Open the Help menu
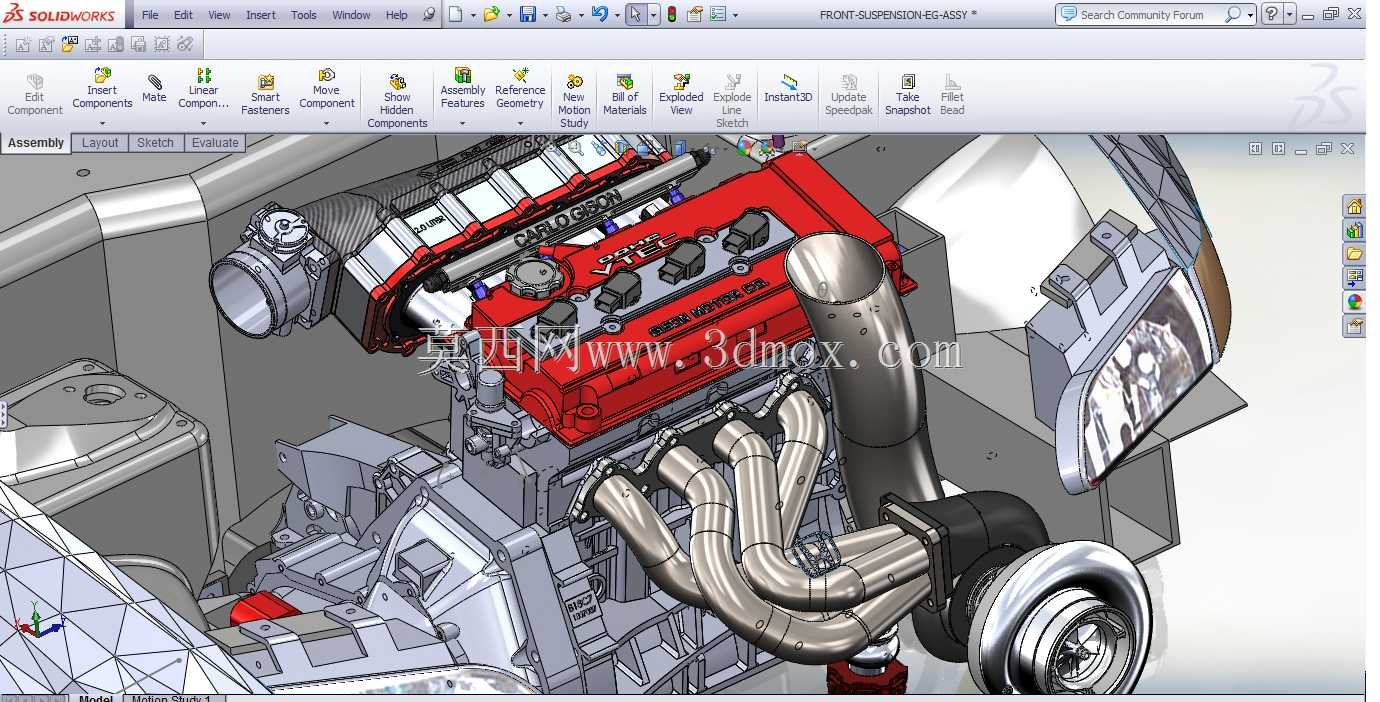 (397, 15)
